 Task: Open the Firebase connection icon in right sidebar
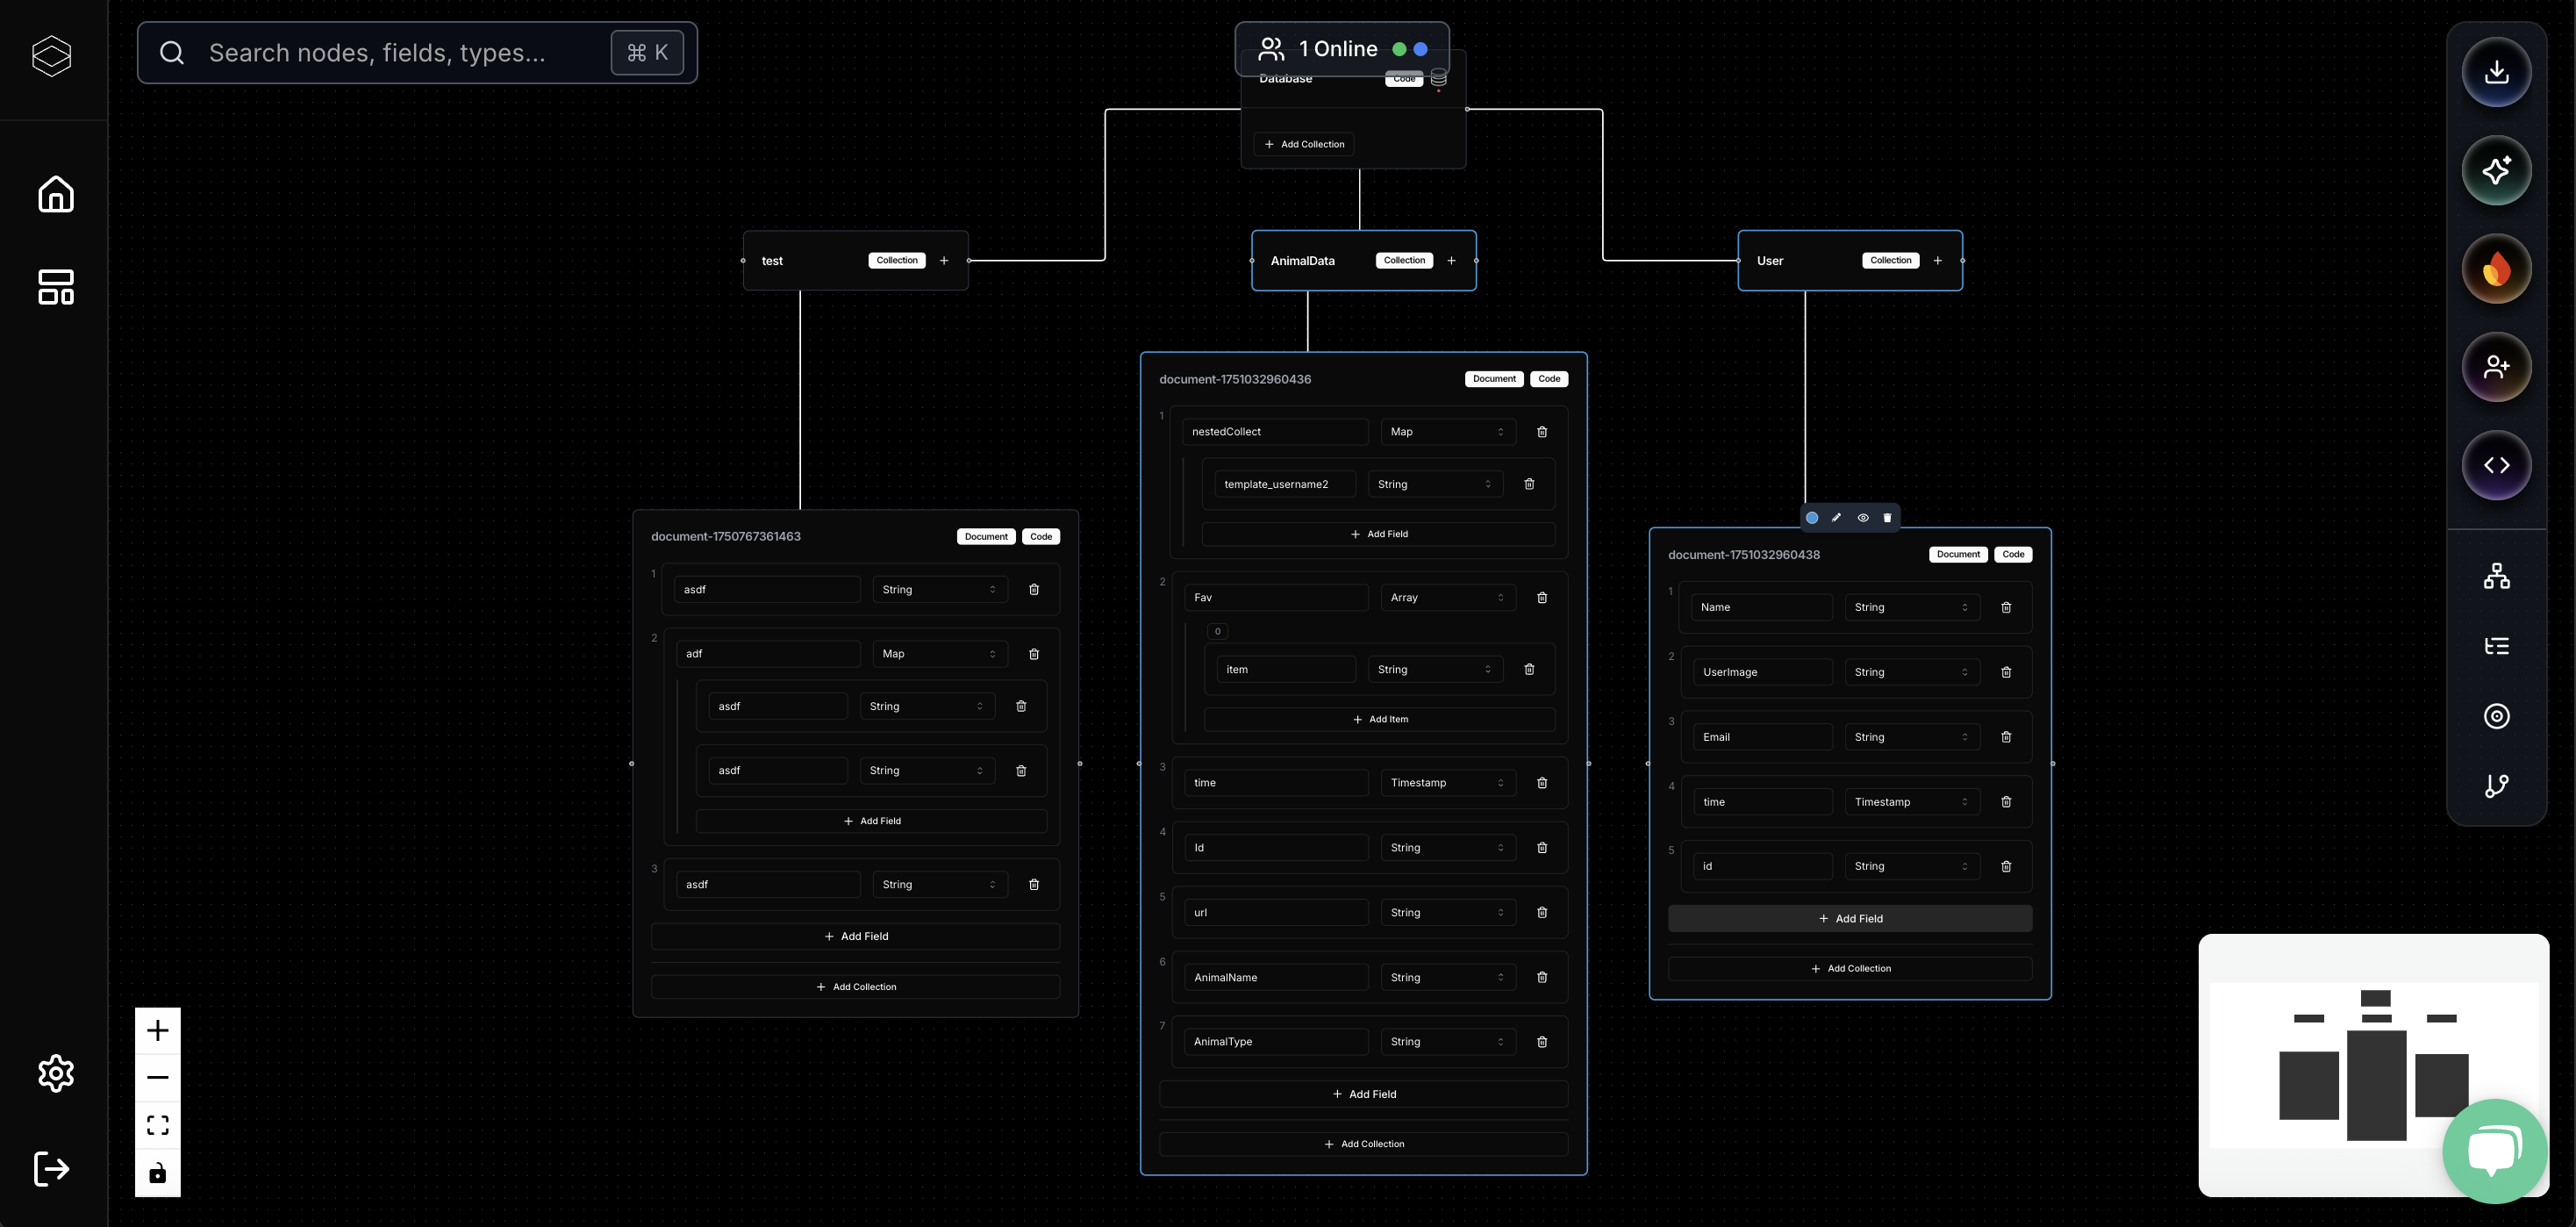coord(2497,268)
